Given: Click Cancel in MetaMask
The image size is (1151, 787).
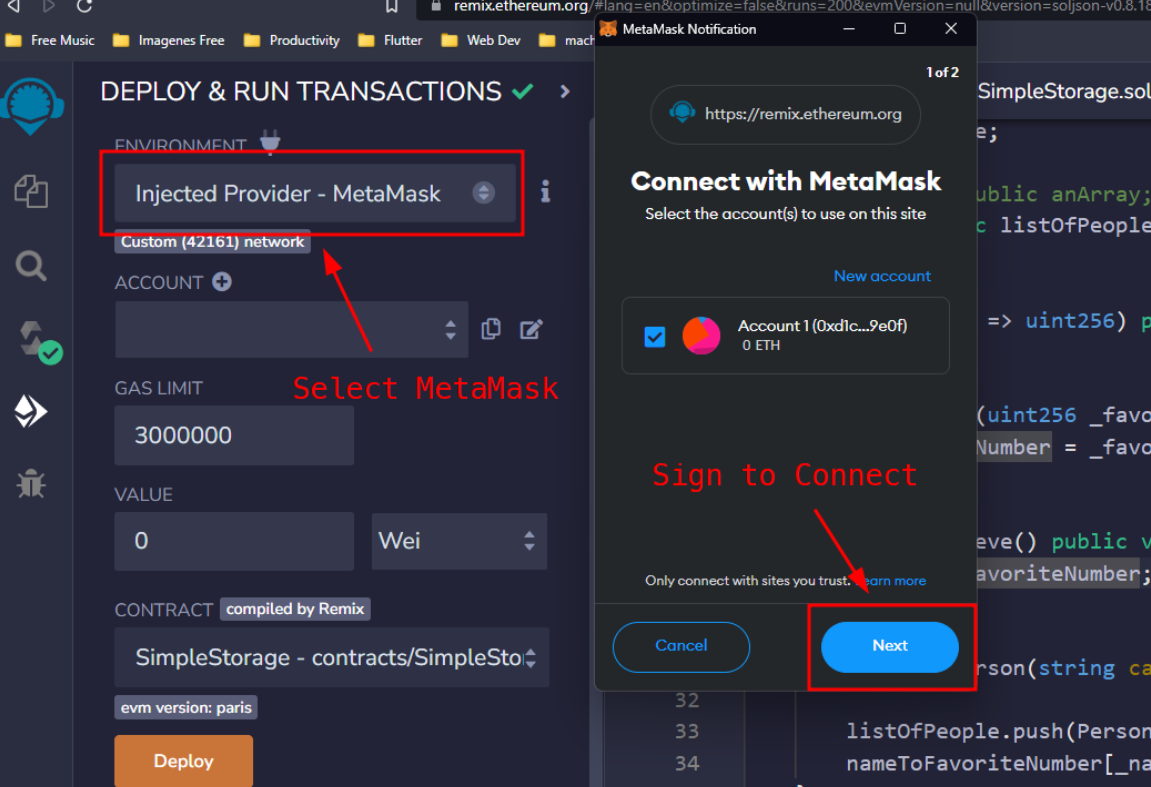Looking at the screenshot, I should [681, 646].
